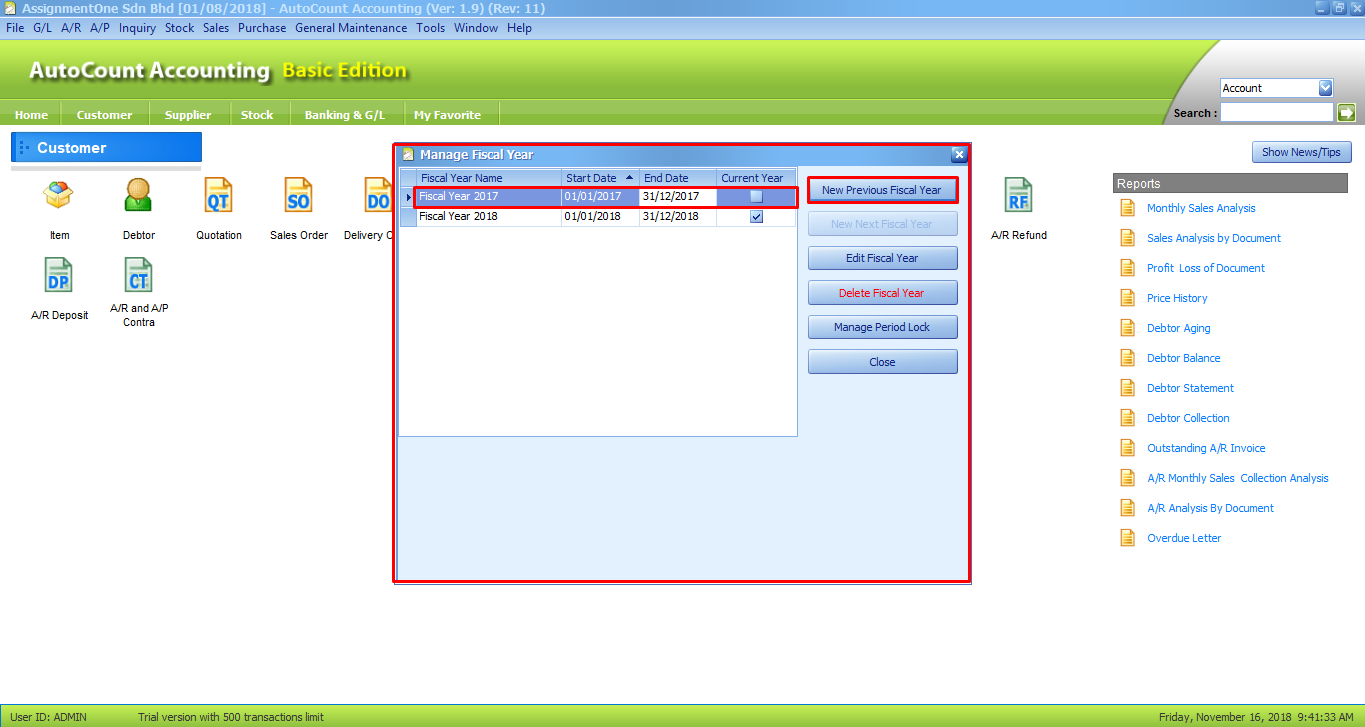Viewport: 1365px width, 727px height.
Task: Click Manage Period Lock button
Action: (882, 327)
